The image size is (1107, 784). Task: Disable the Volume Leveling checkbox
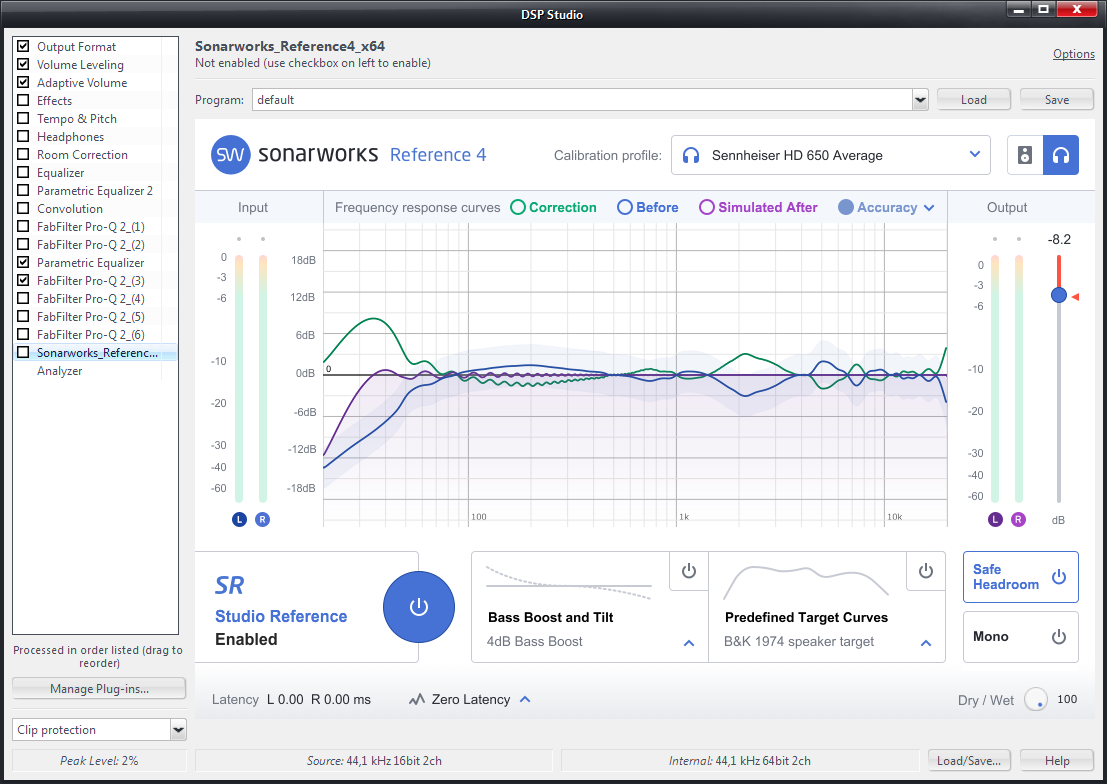(x=23, y=64)
